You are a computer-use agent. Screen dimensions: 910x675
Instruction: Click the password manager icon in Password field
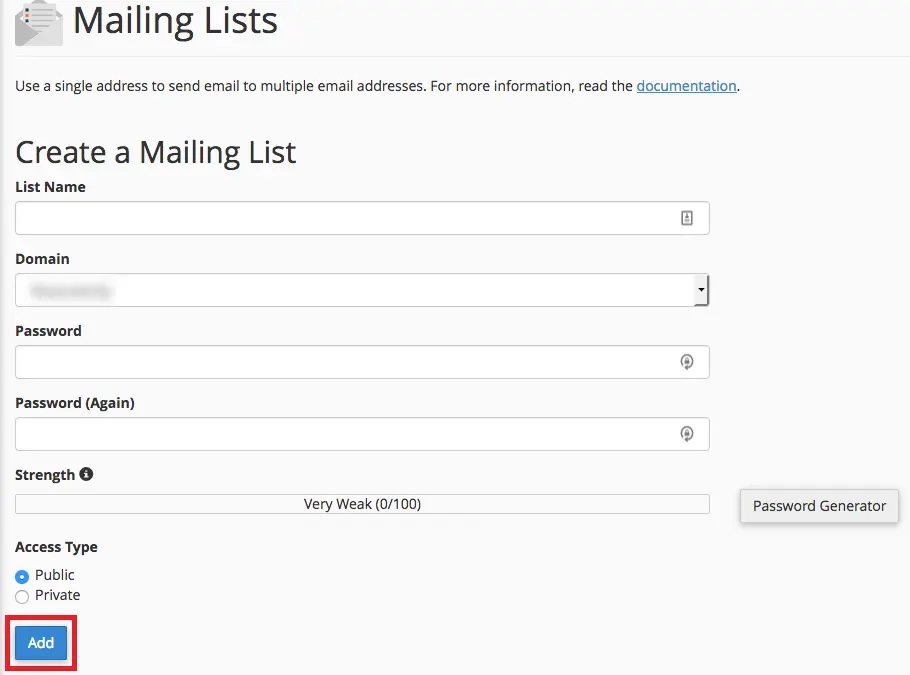[x=687, y=362]
